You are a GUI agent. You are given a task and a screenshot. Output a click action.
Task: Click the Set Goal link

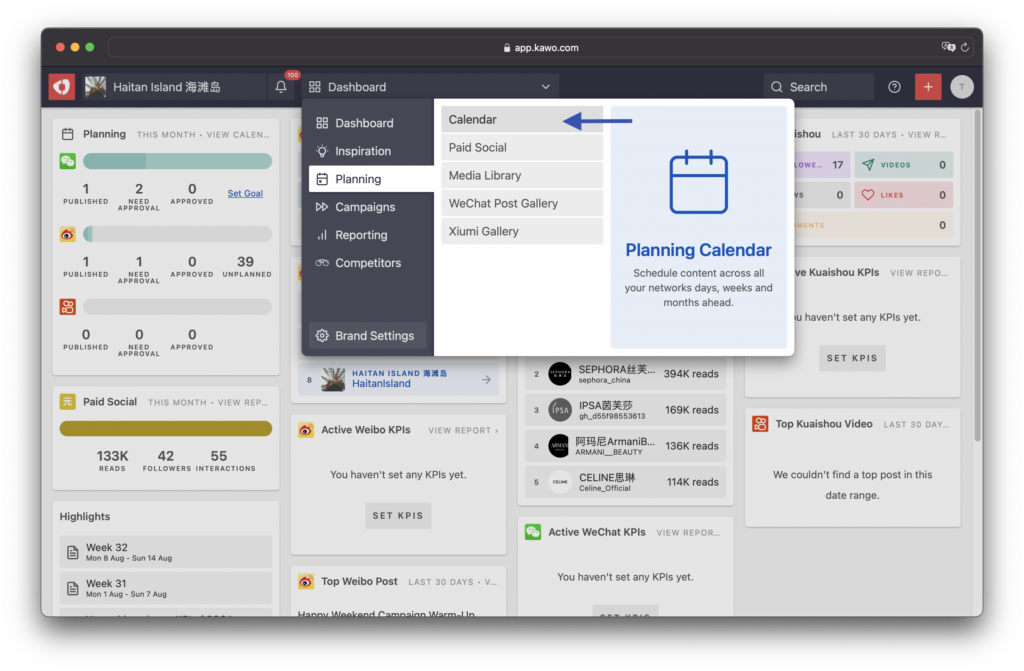[245, 193]
